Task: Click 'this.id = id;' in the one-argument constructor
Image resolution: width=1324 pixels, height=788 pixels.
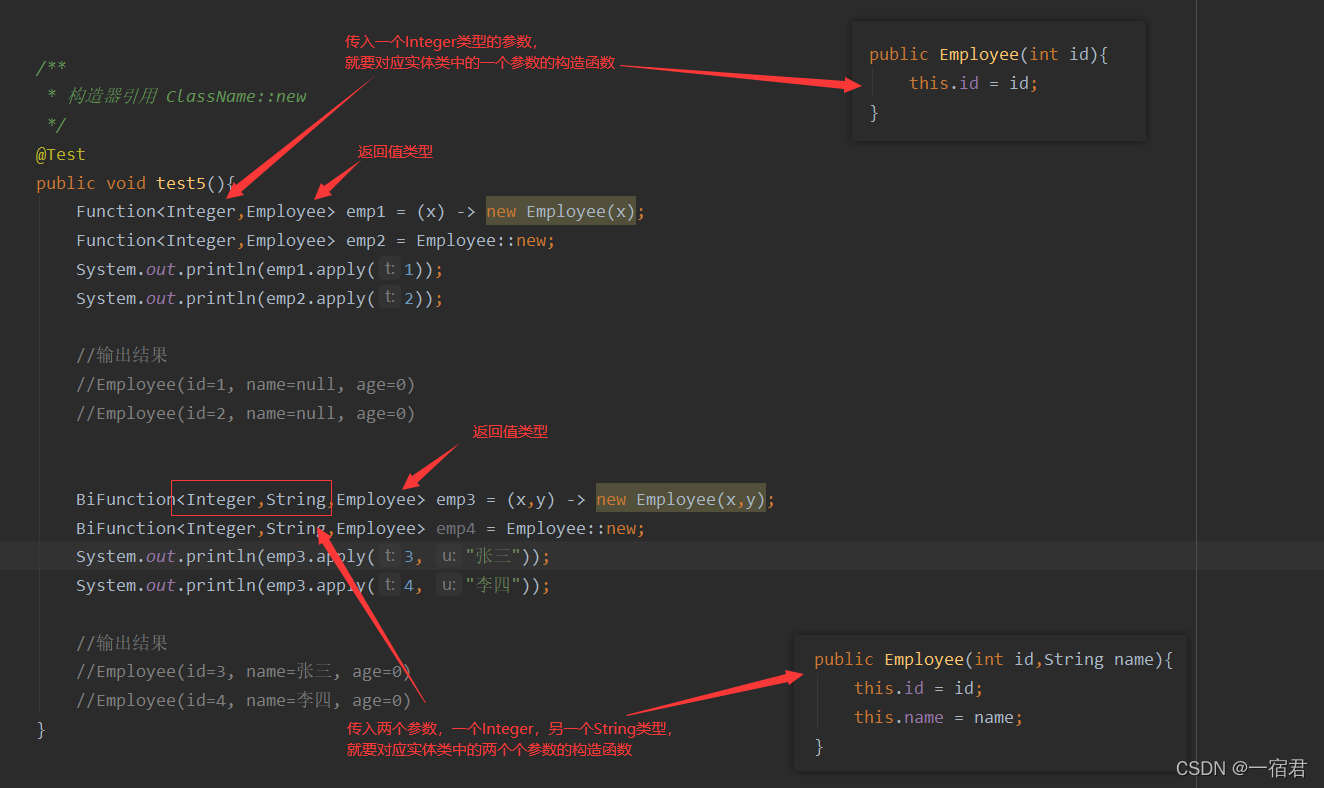Action: [974, 83]
